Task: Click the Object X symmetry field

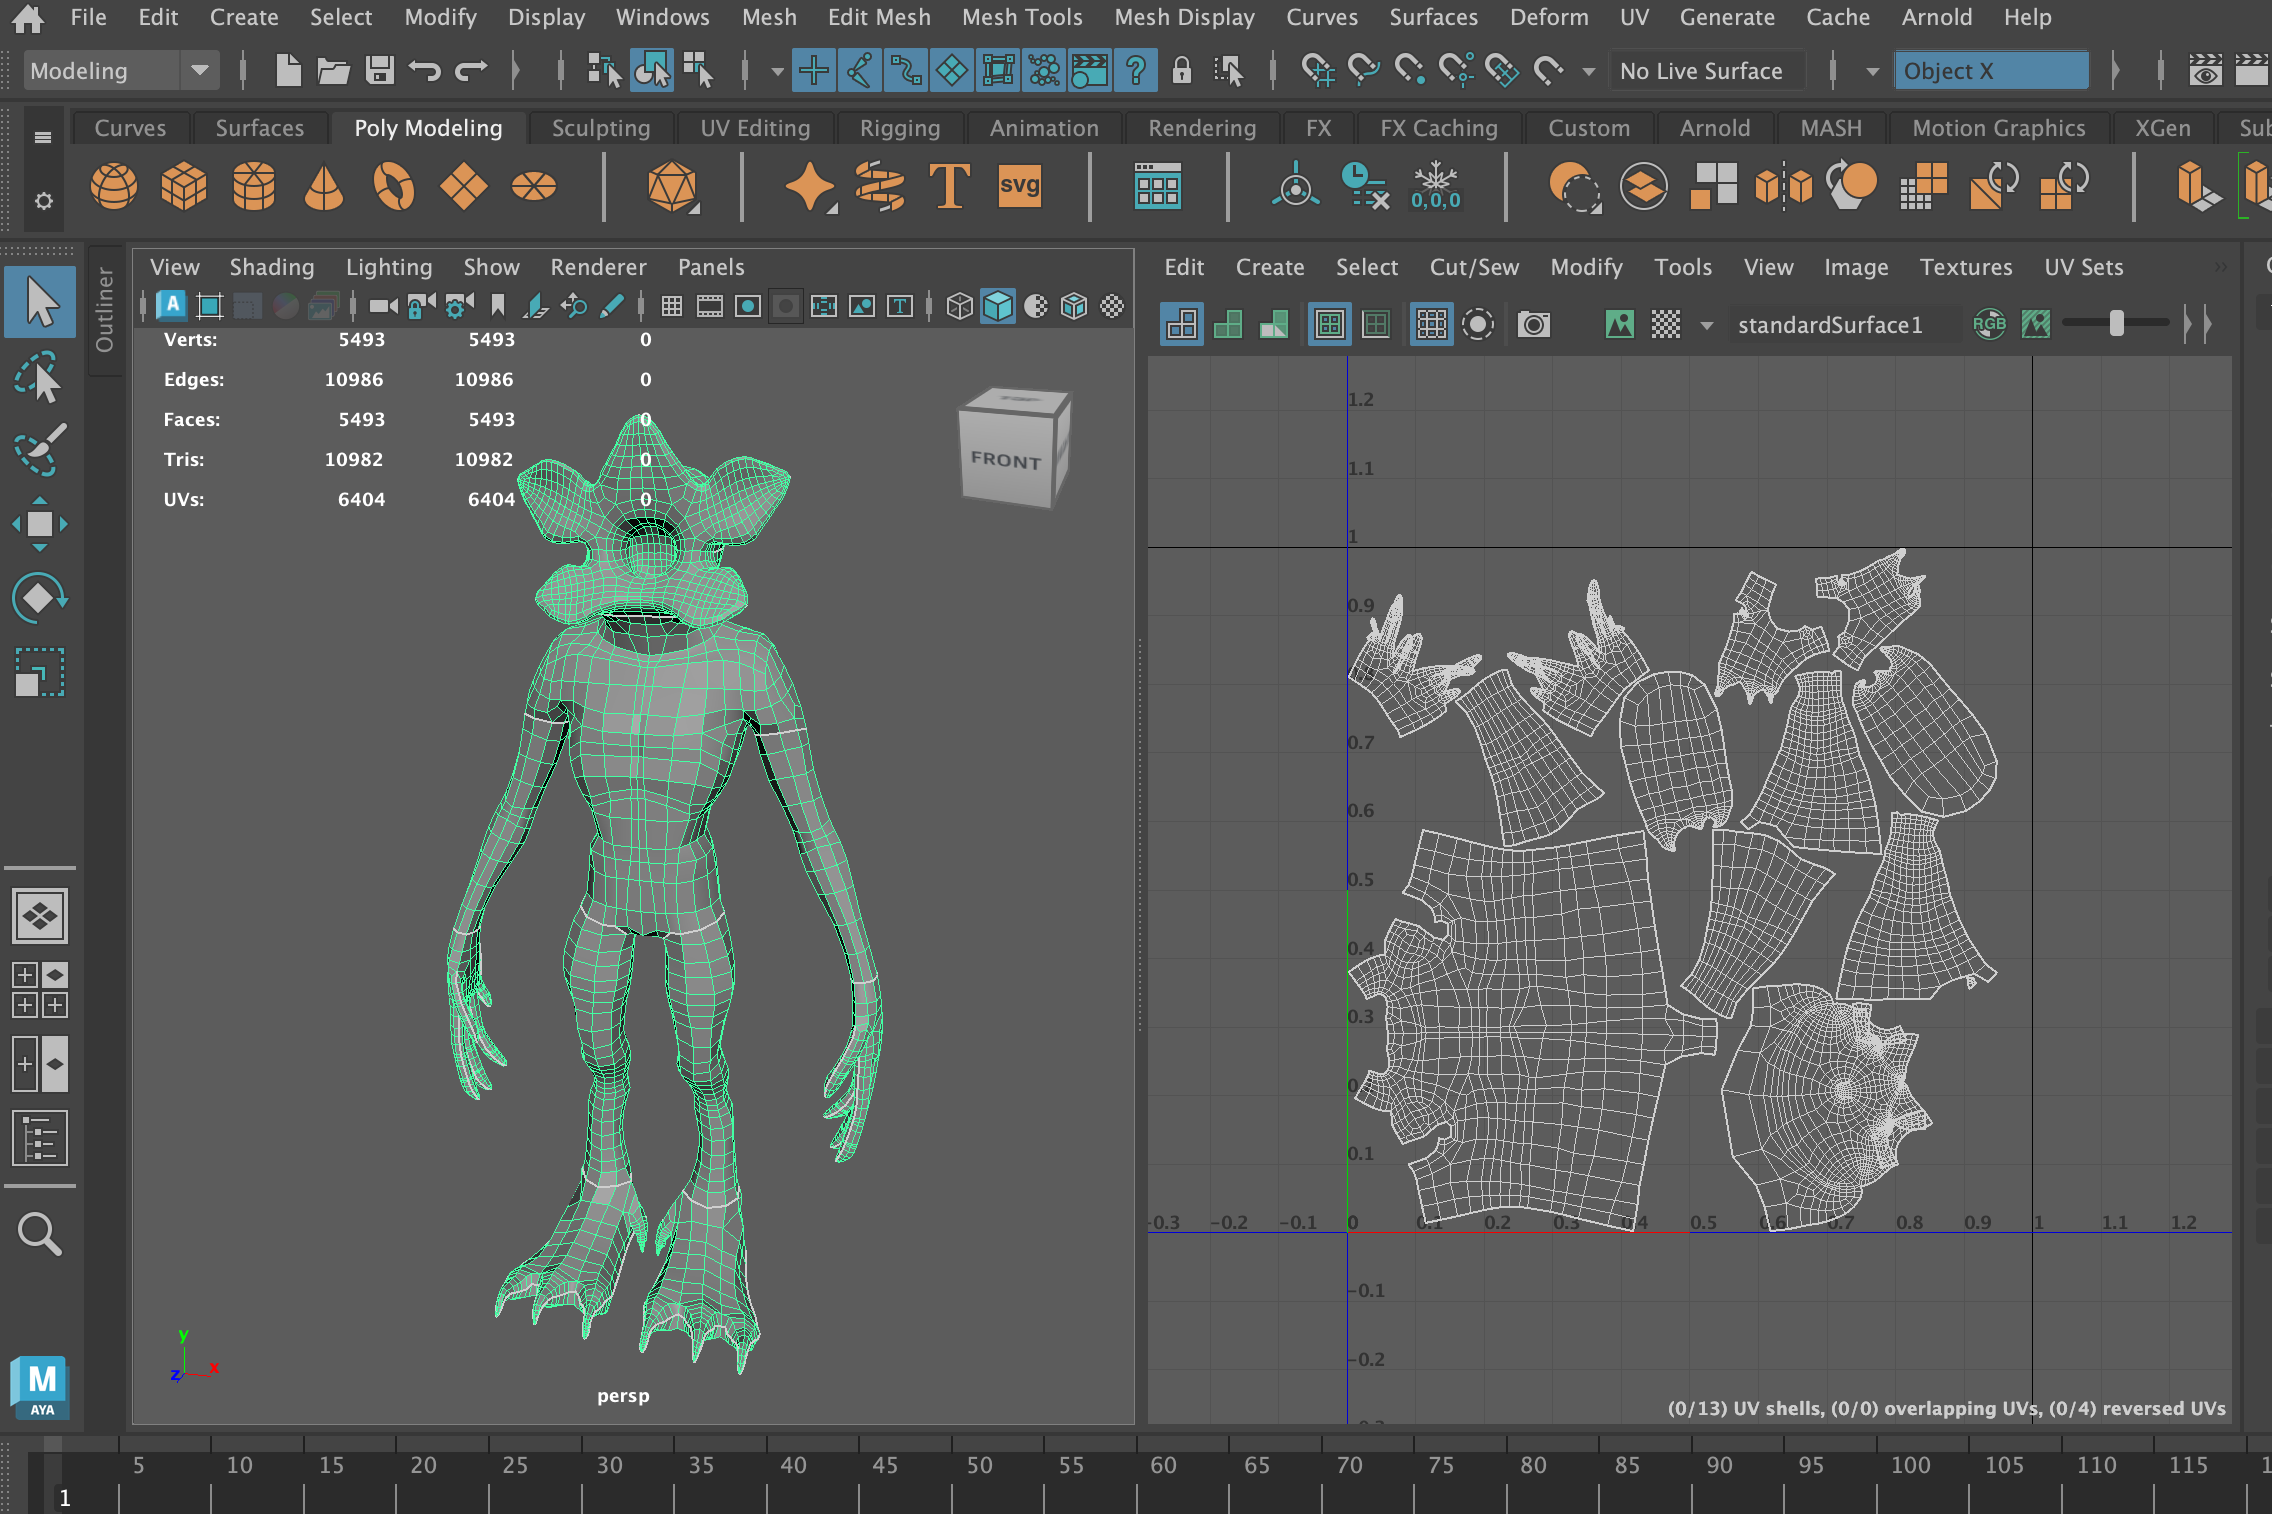Action: click(x=1990, y=70)
